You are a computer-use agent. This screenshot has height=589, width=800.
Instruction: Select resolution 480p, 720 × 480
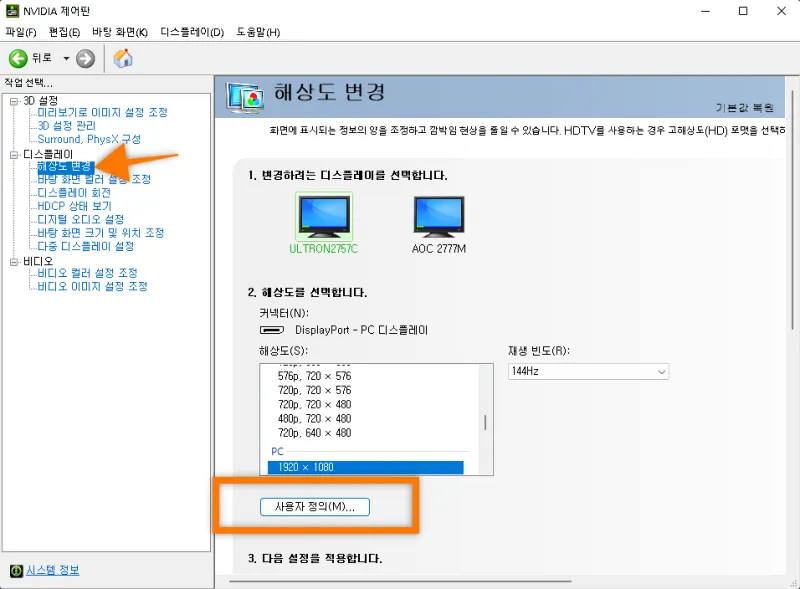(x=314, y=419)
